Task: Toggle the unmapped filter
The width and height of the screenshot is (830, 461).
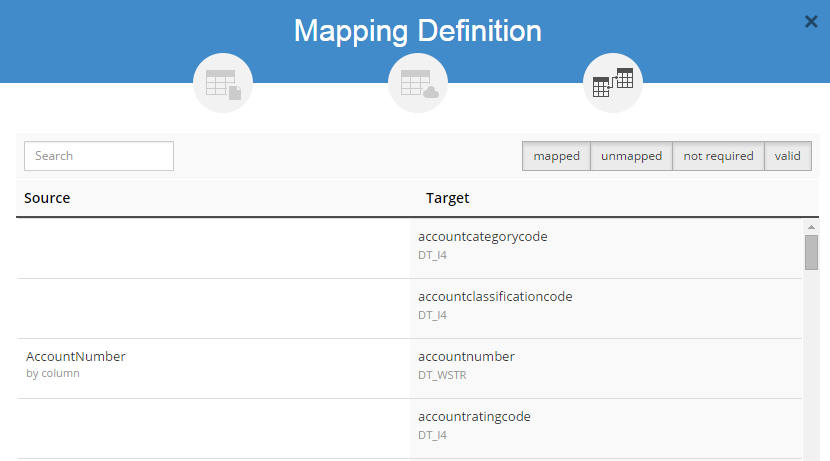Action: pos(631,156)
